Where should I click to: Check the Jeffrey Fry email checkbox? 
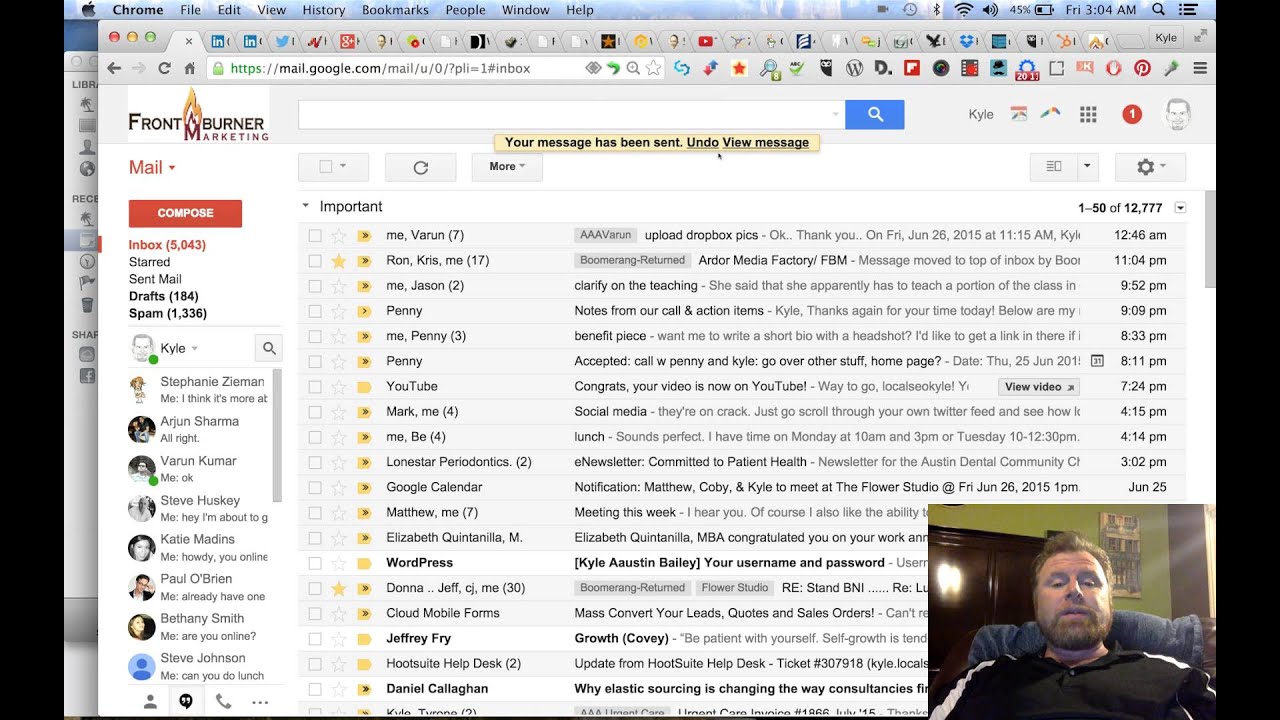(315, 639)
